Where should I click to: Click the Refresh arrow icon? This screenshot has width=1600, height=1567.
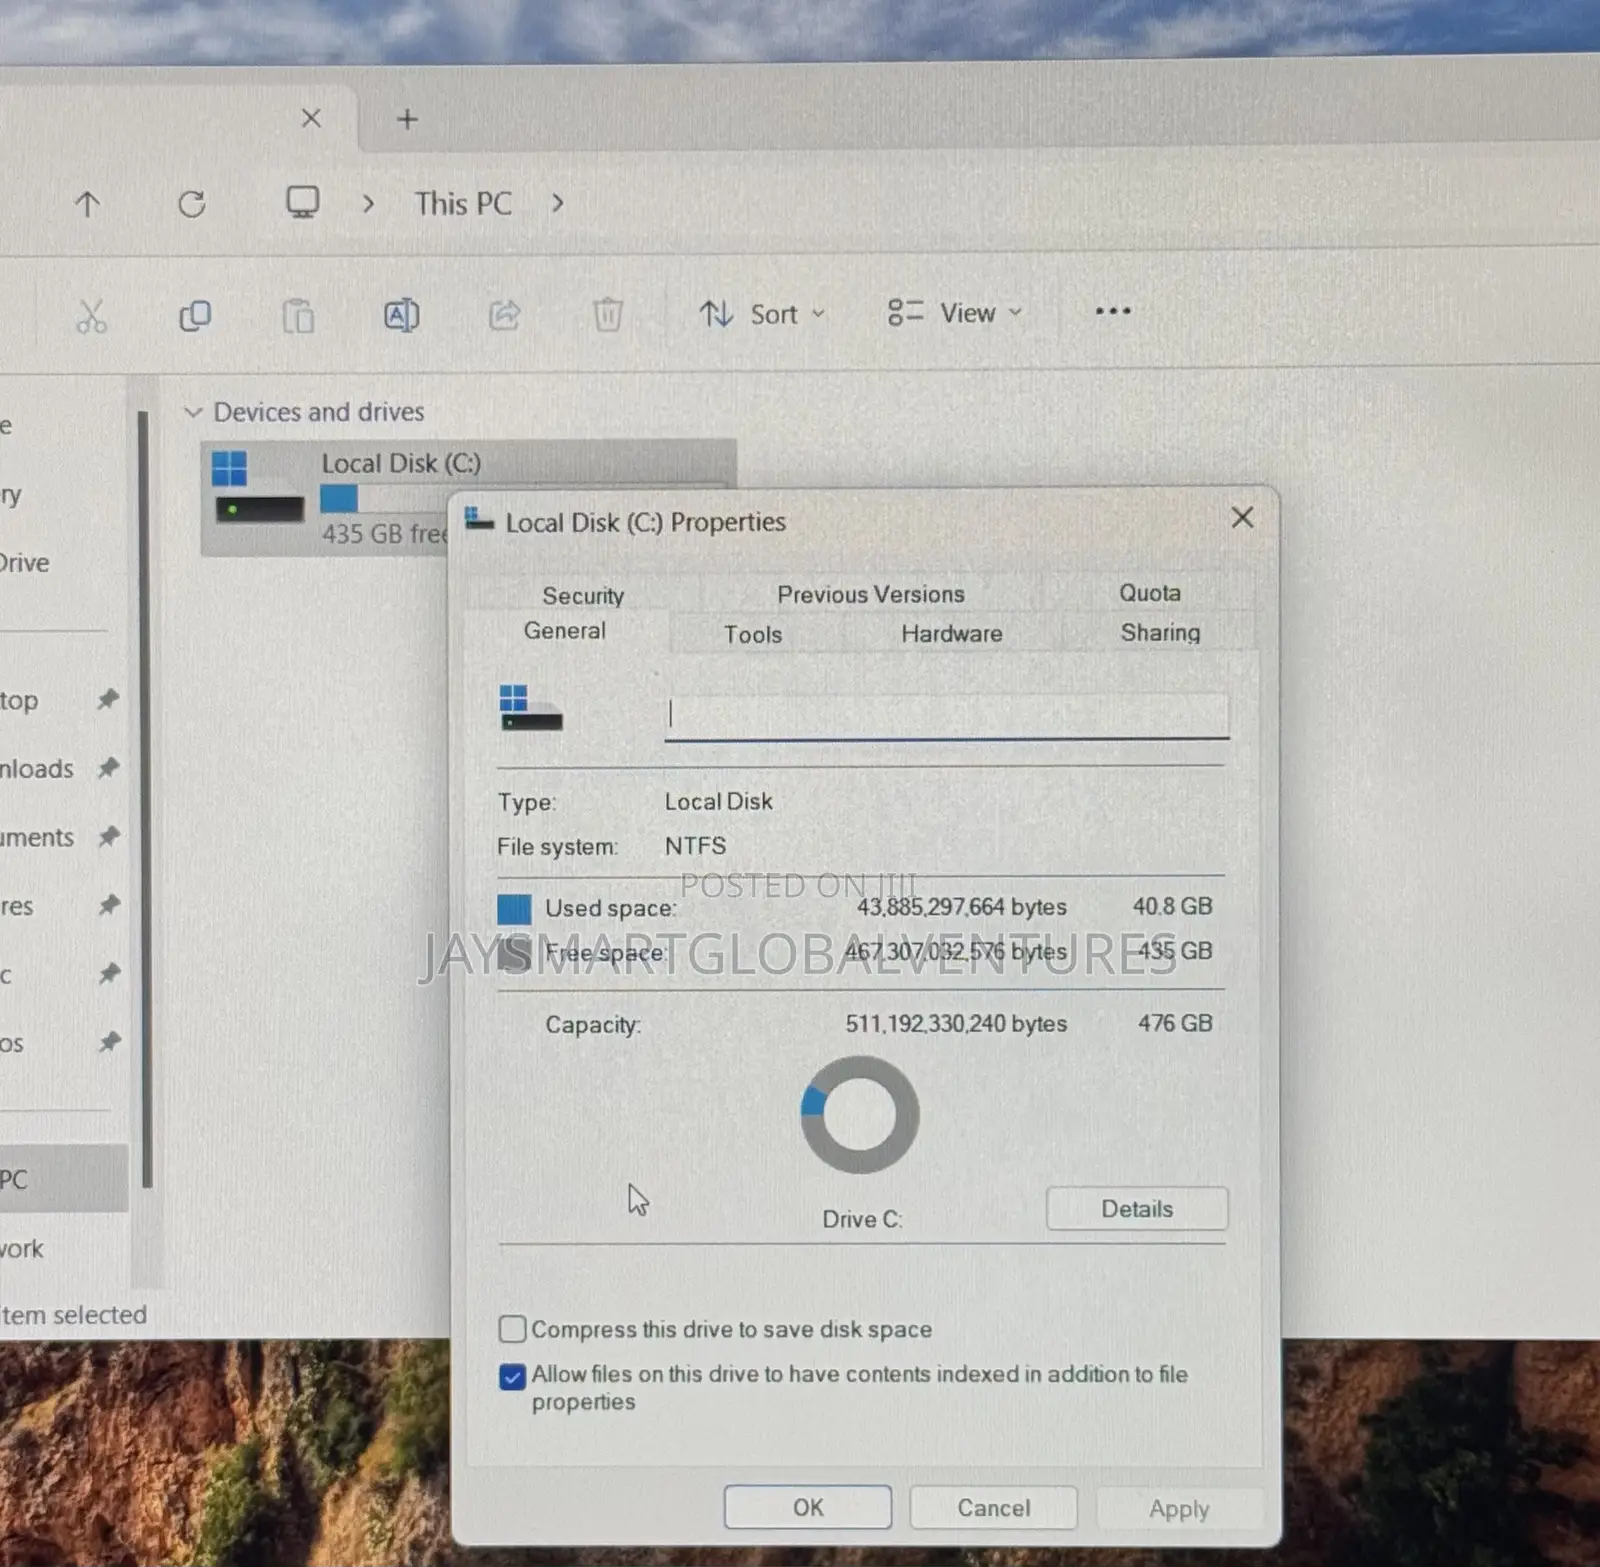click(x=192, y=205)
